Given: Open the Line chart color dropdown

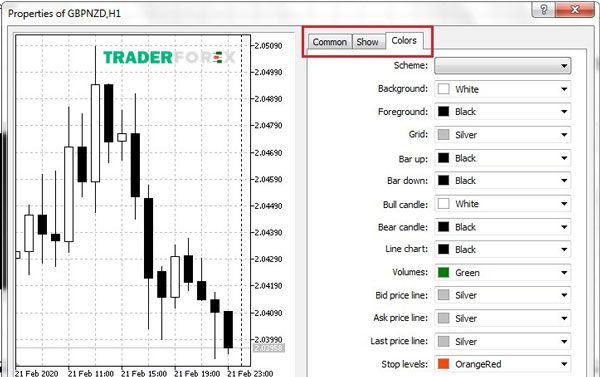Looking at the screenshot, I should click(503, 250).
